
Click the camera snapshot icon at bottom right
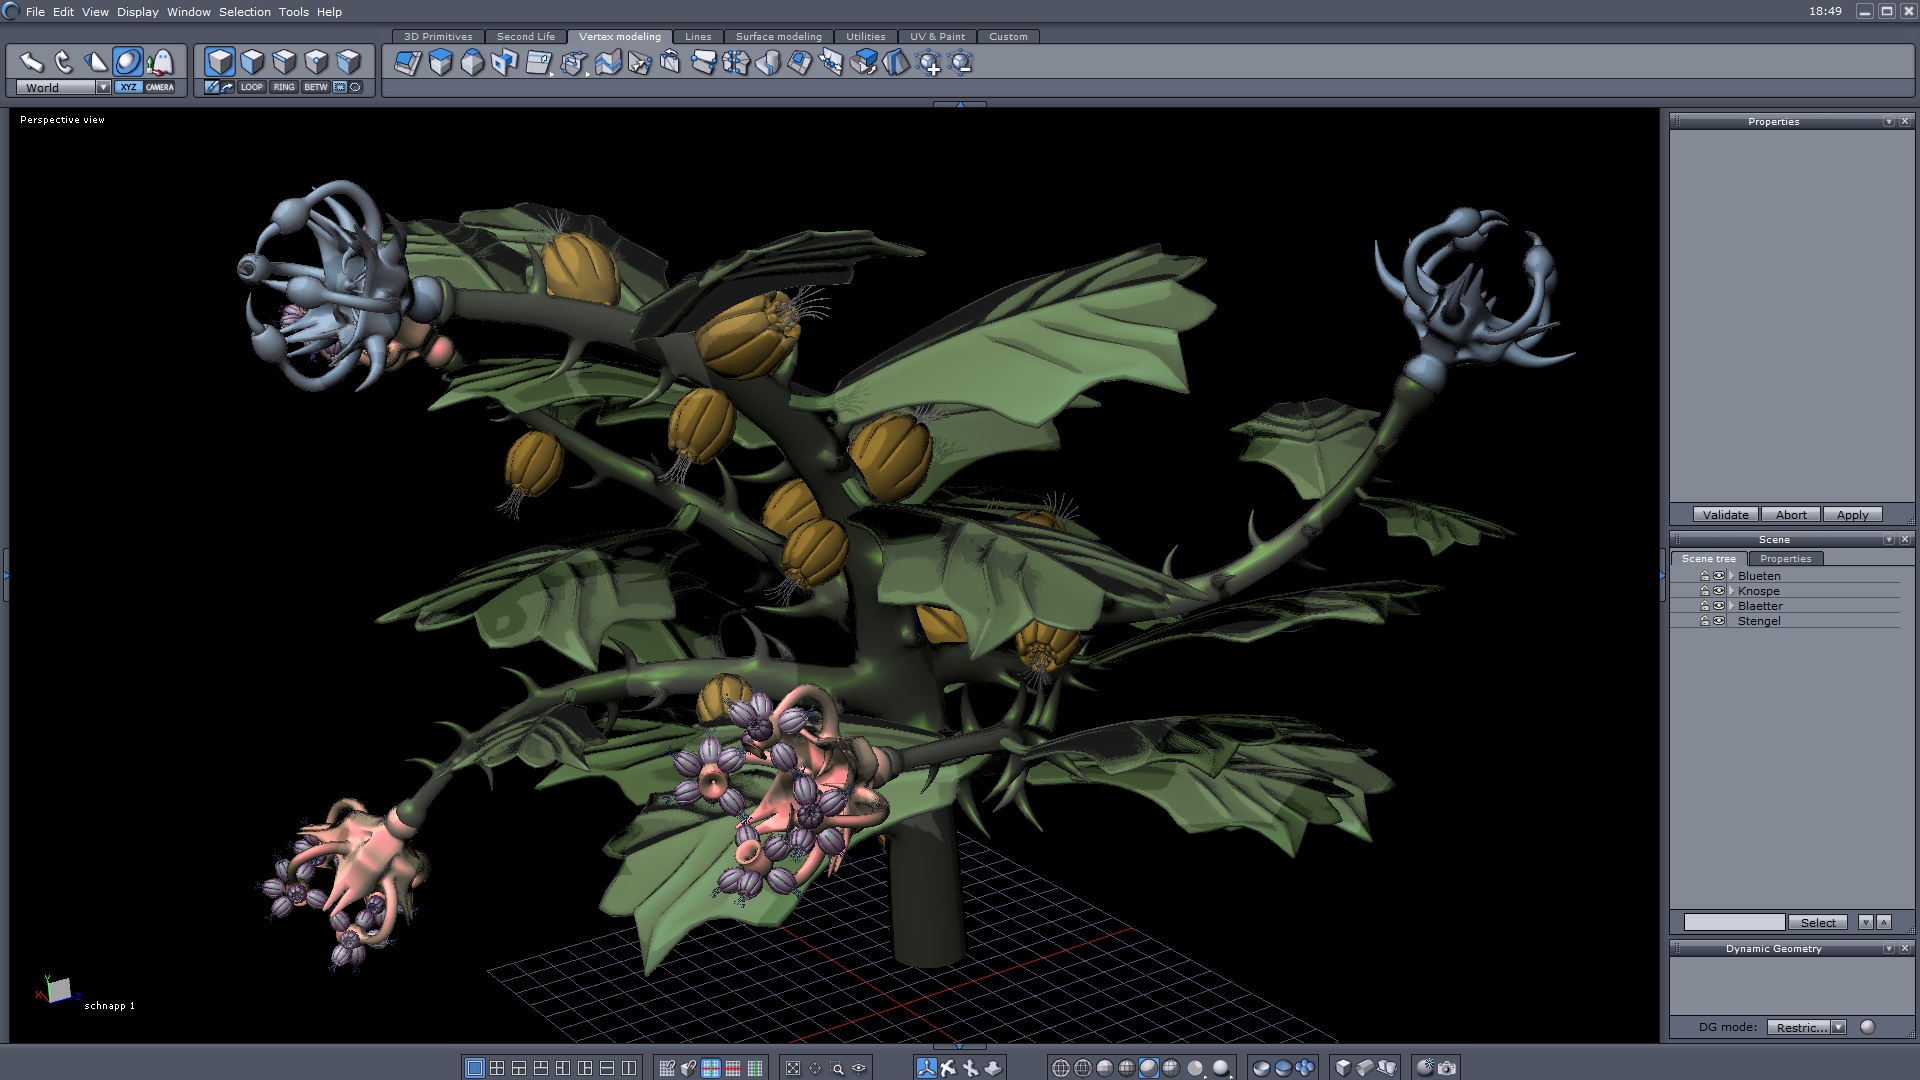pos(1447,1068)
